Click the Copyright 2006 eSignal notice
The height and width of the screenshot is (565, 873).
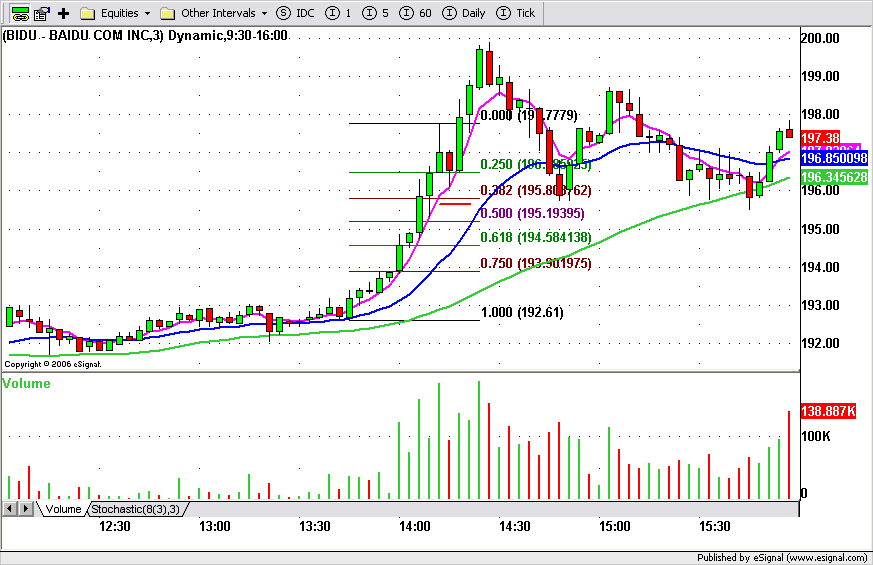pyautogui.click(x=53, y=364)
